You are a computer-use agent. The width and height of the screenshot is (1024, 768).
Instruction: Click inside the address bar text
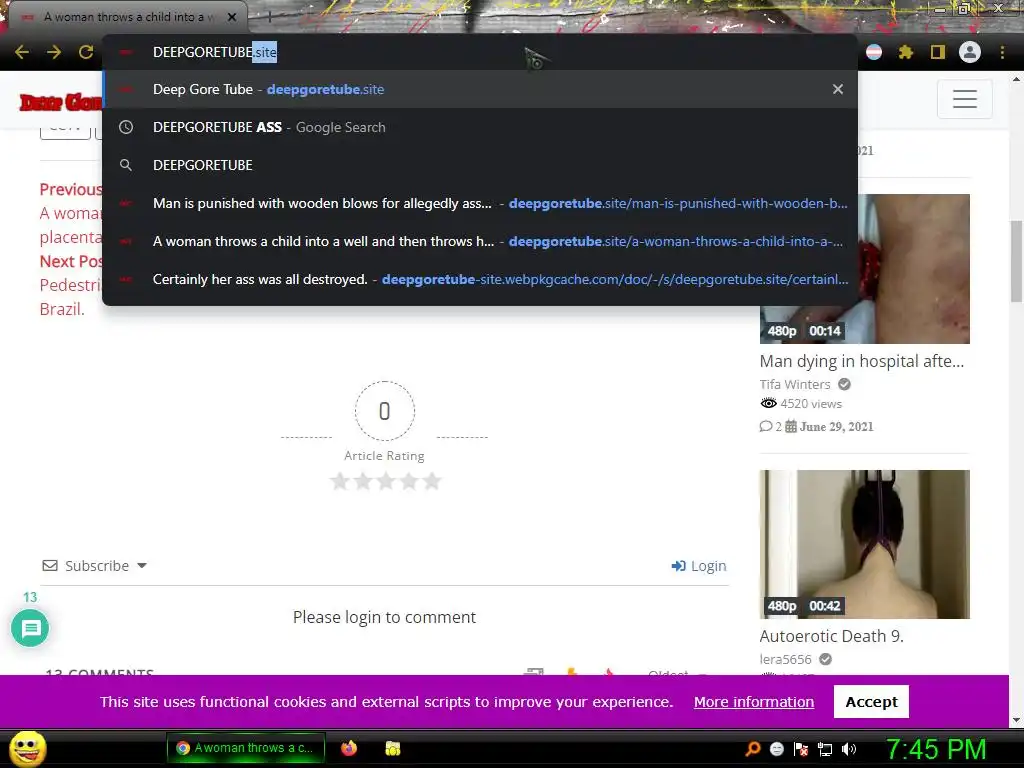[215, 52]
